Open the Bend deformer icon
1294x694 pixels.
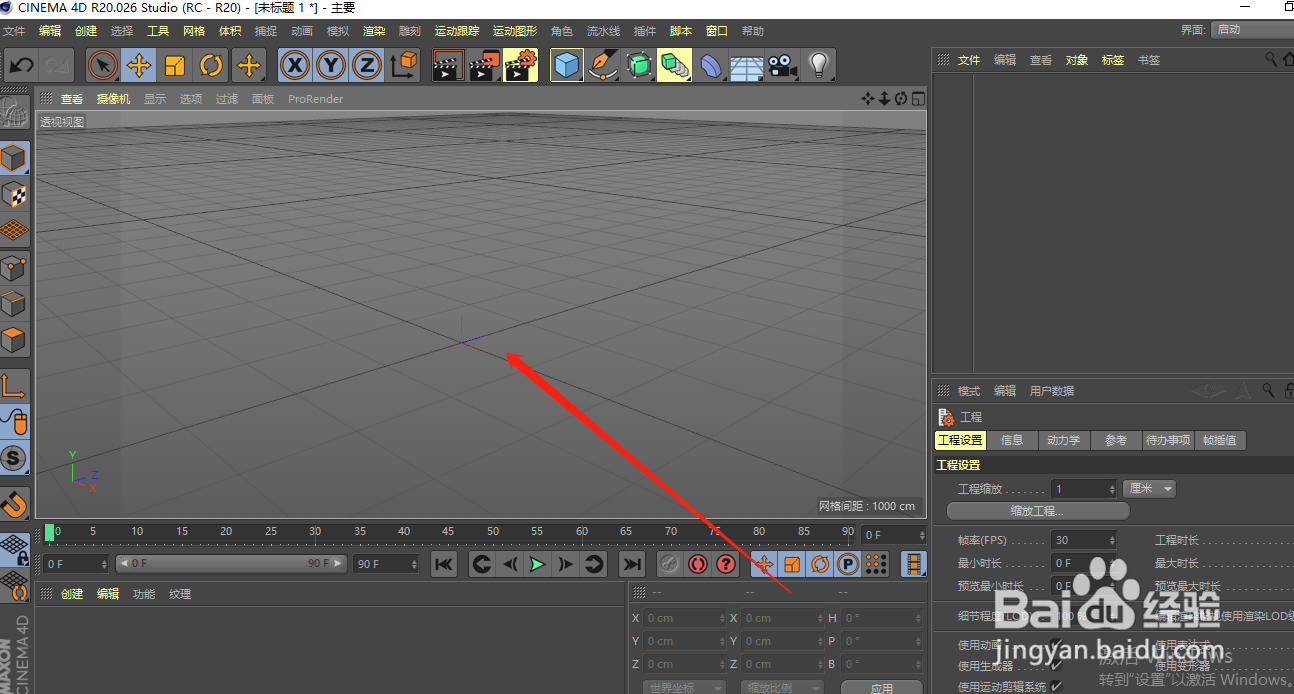click(711, 67)
